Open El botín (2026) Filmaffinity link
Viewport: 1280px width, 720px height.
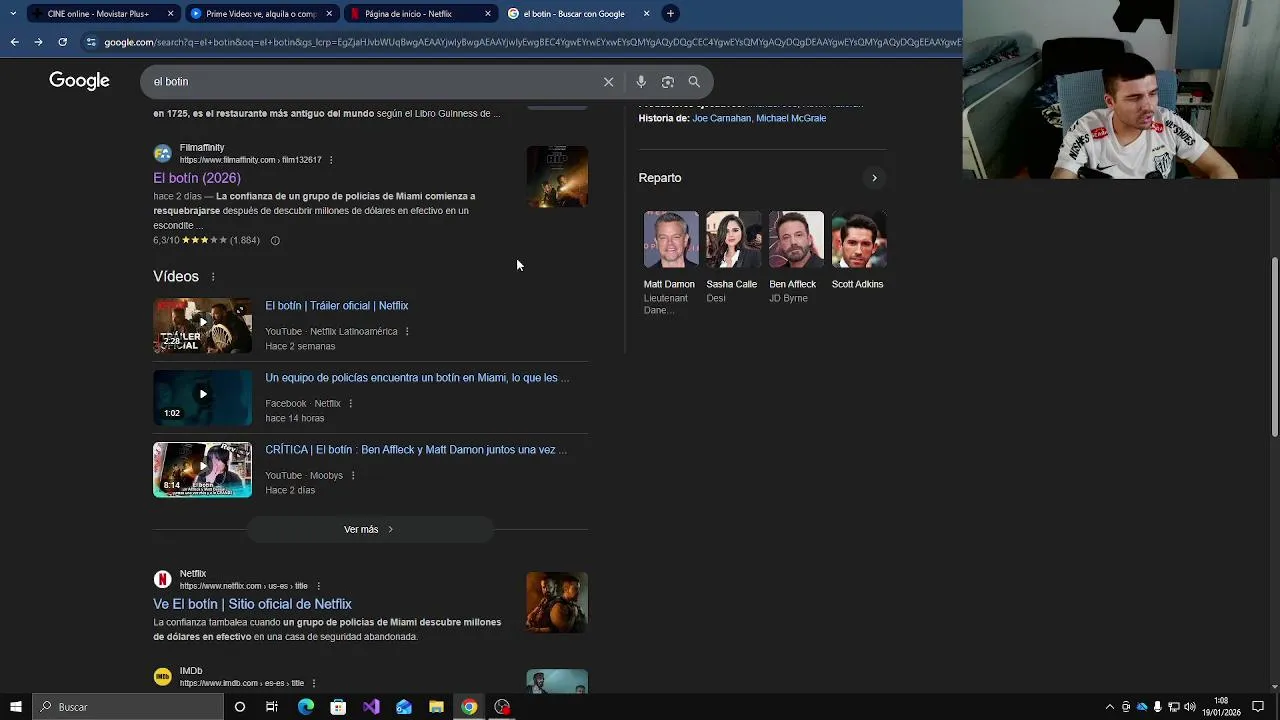197,178
